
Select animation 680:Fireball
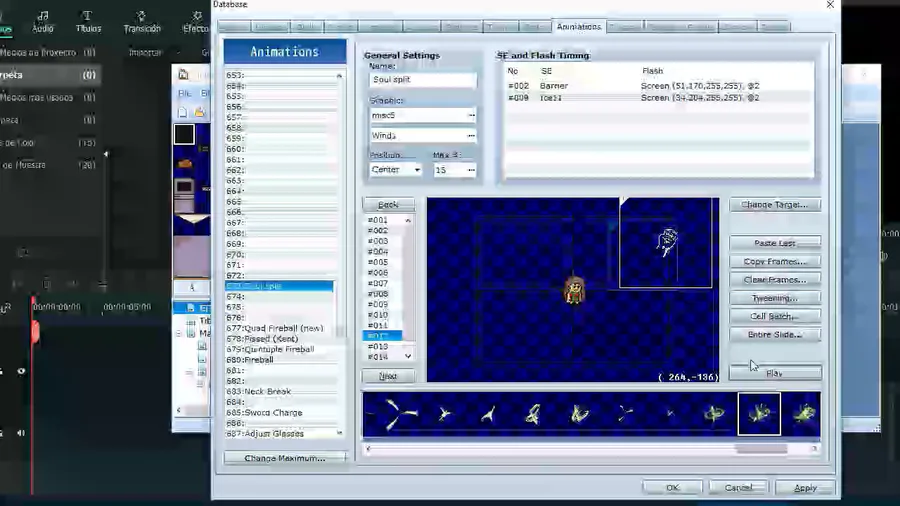(x=279, y=360)
